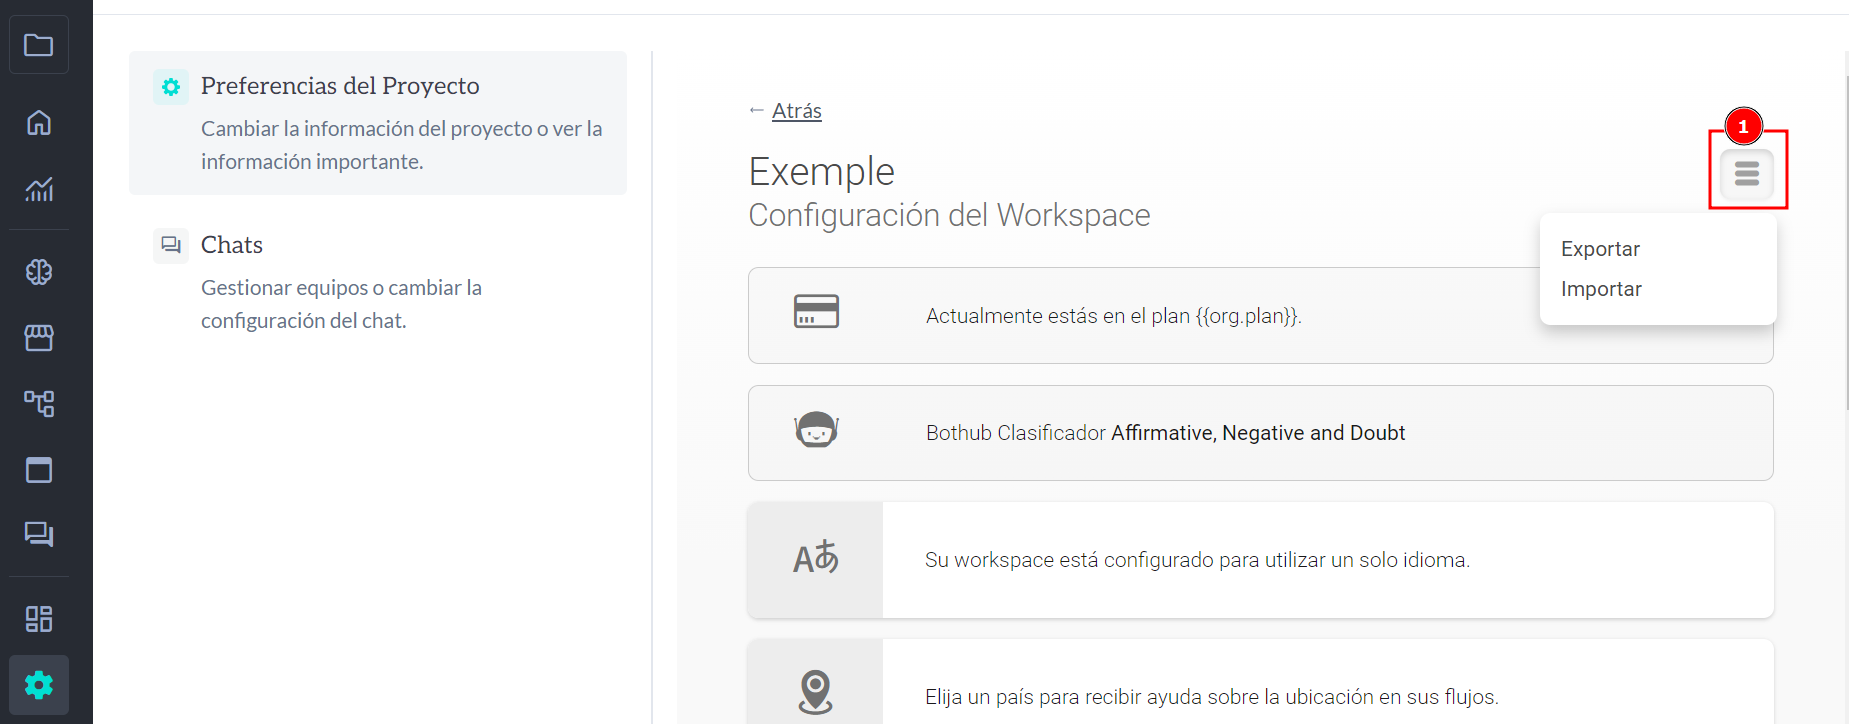1849x724 pixels.
Task: Open the flows diagram icon
Action: click(39, 403)
